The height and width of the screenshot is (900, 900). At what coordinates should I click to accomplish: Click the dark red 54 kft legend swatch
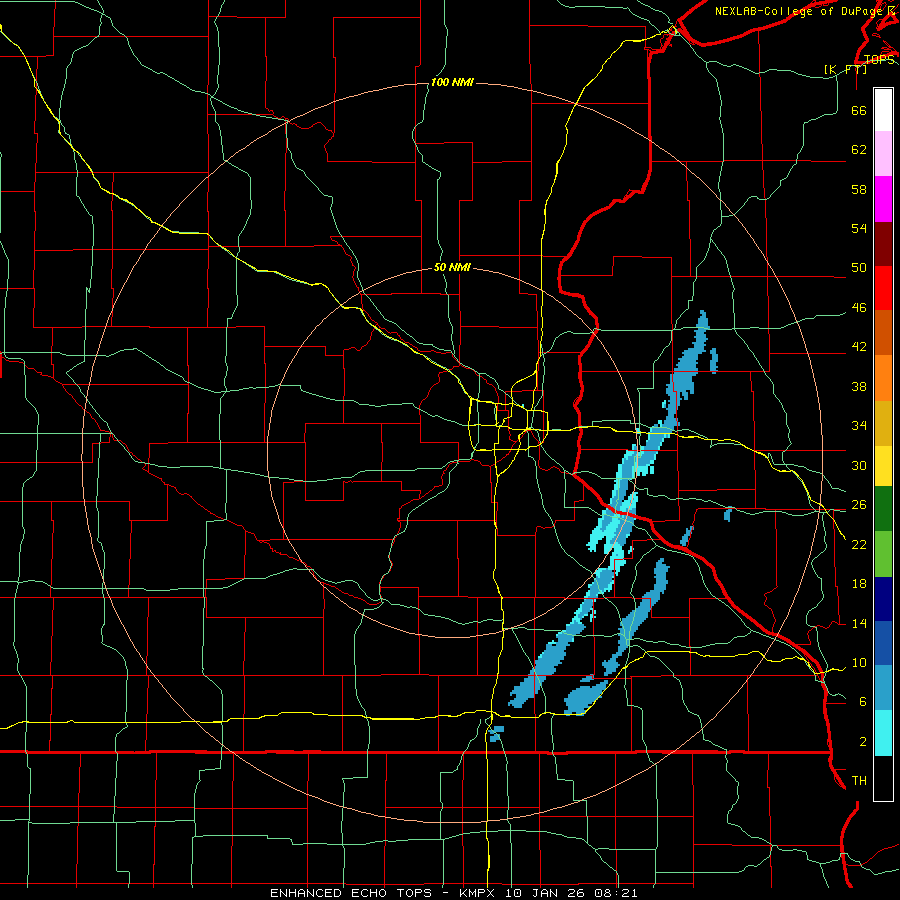[x=883, y=244]
